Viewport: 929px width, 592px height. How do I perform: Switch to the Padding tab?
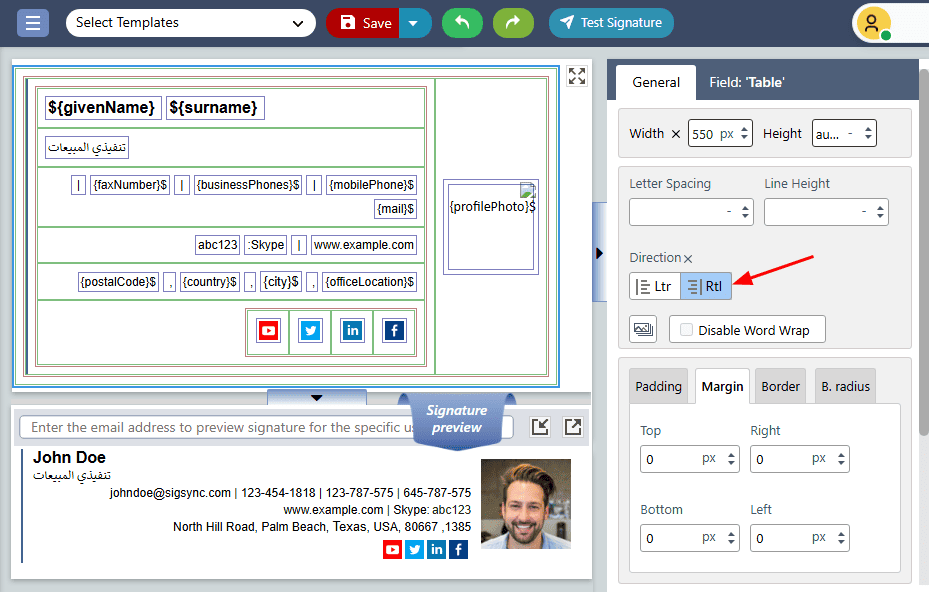pyautogui.click(x=658, y=386)
